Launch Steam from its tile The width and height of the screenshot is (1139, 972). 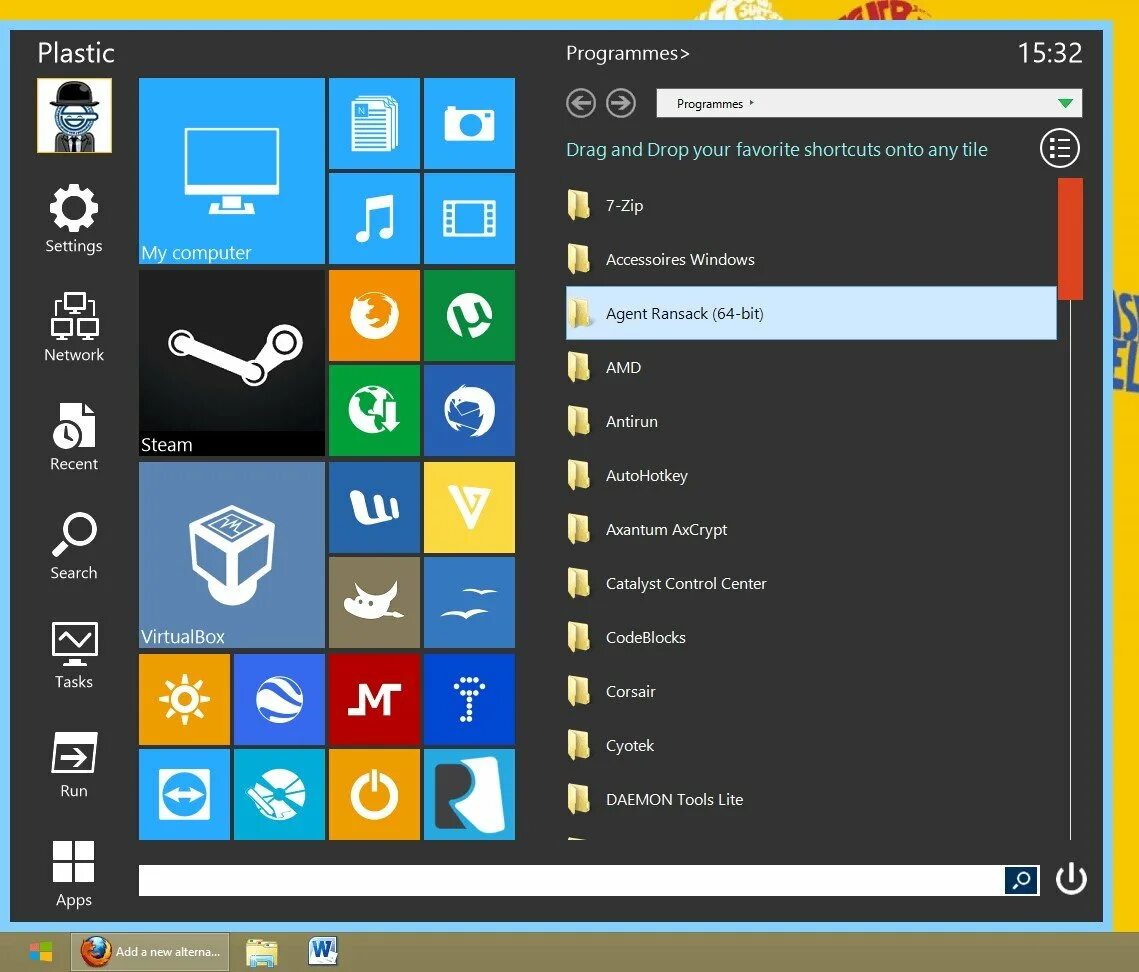pos(231,363)
